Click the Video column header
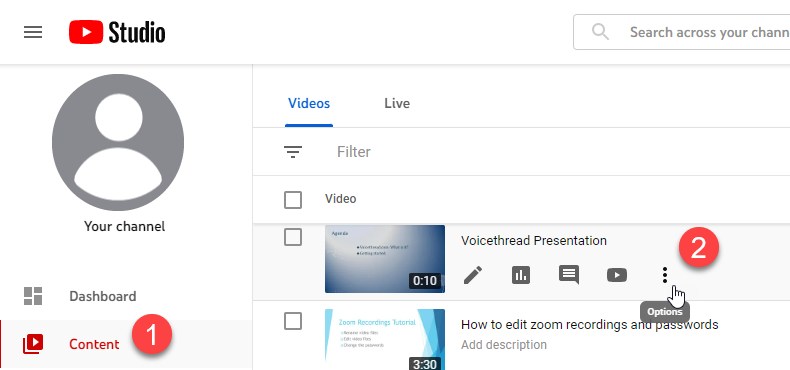 click(341, 199)
